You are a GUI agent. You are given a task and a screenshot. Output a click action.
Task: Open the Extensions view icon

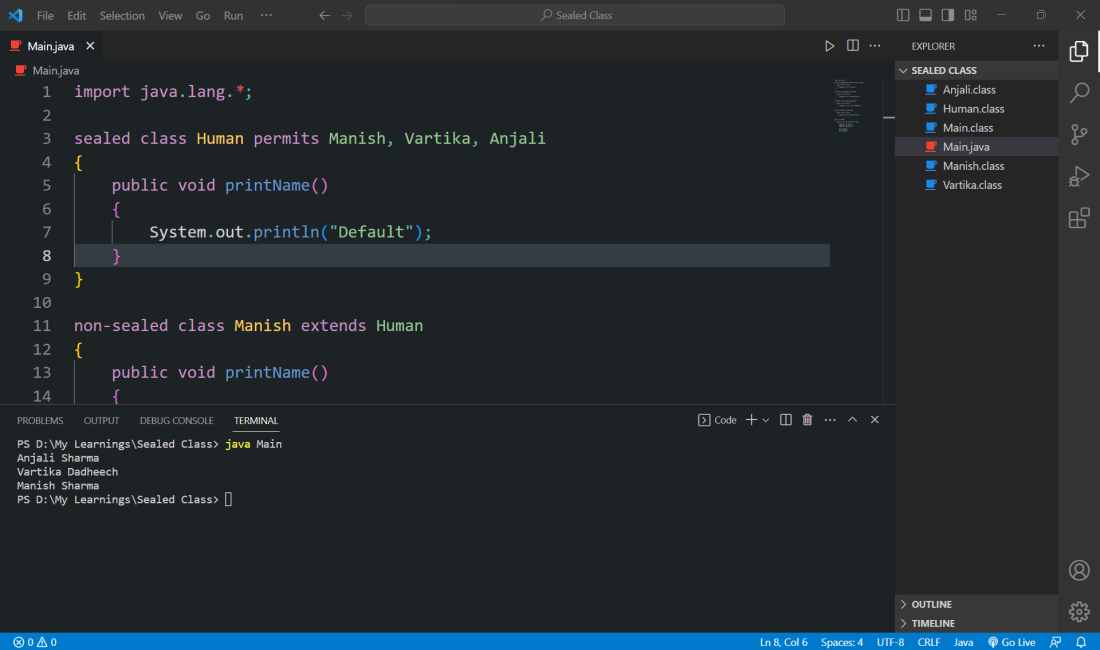coord(1079,218)
